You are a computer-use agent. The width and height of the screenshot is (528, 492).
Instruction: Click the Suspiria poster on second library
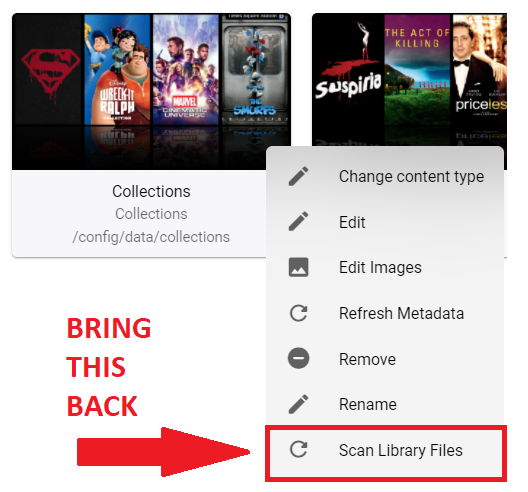pos(348,77)
